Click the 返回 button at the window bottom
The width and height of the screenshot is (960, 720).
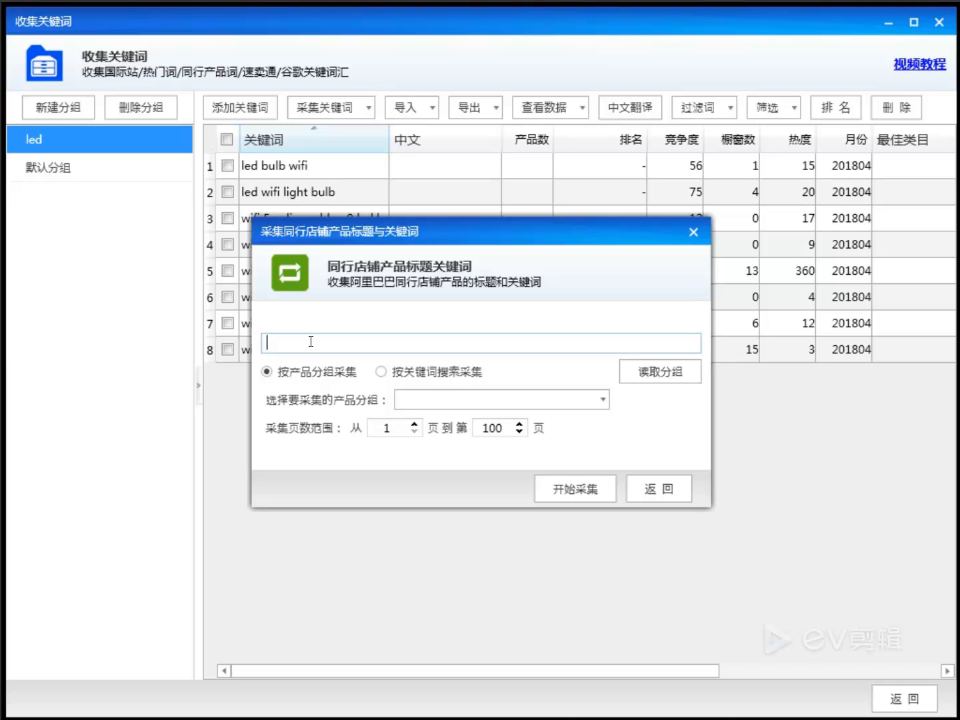pyautogui.click(x=904, y=699)
